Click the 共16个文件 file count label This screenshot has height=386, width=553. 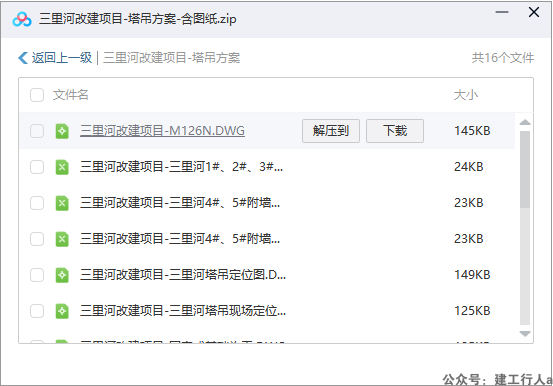click(503, 58)
